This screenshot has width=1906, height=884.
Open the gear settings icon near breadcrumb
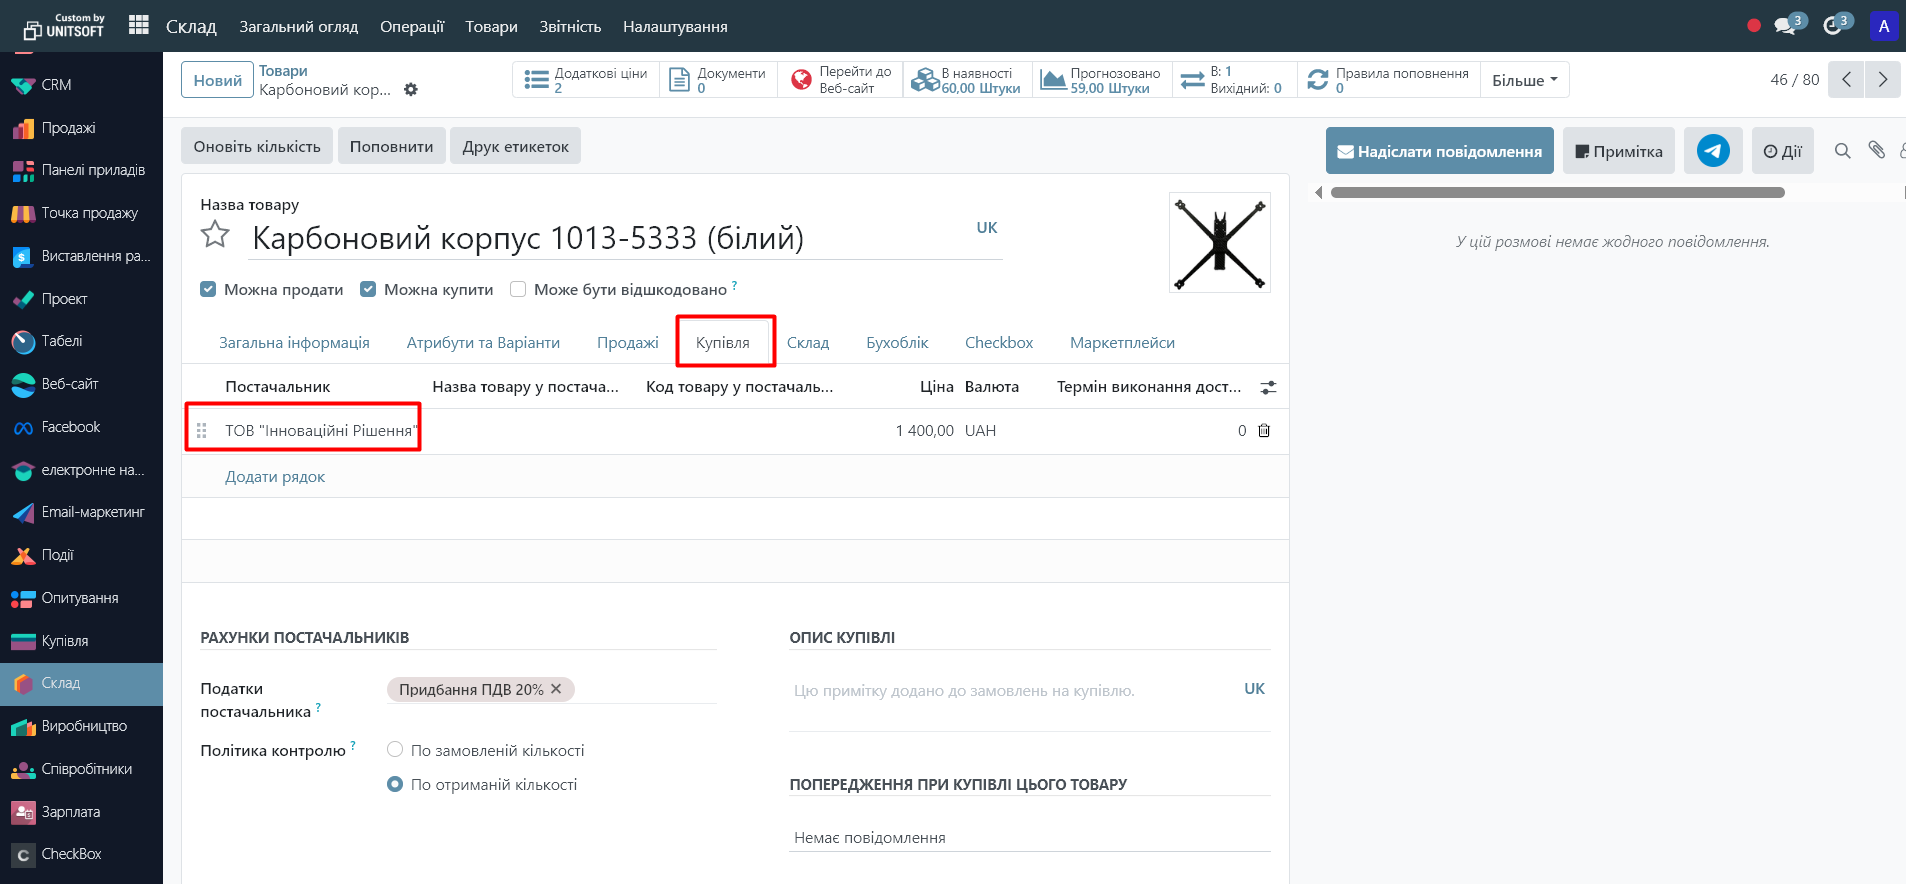click(411, 90)
